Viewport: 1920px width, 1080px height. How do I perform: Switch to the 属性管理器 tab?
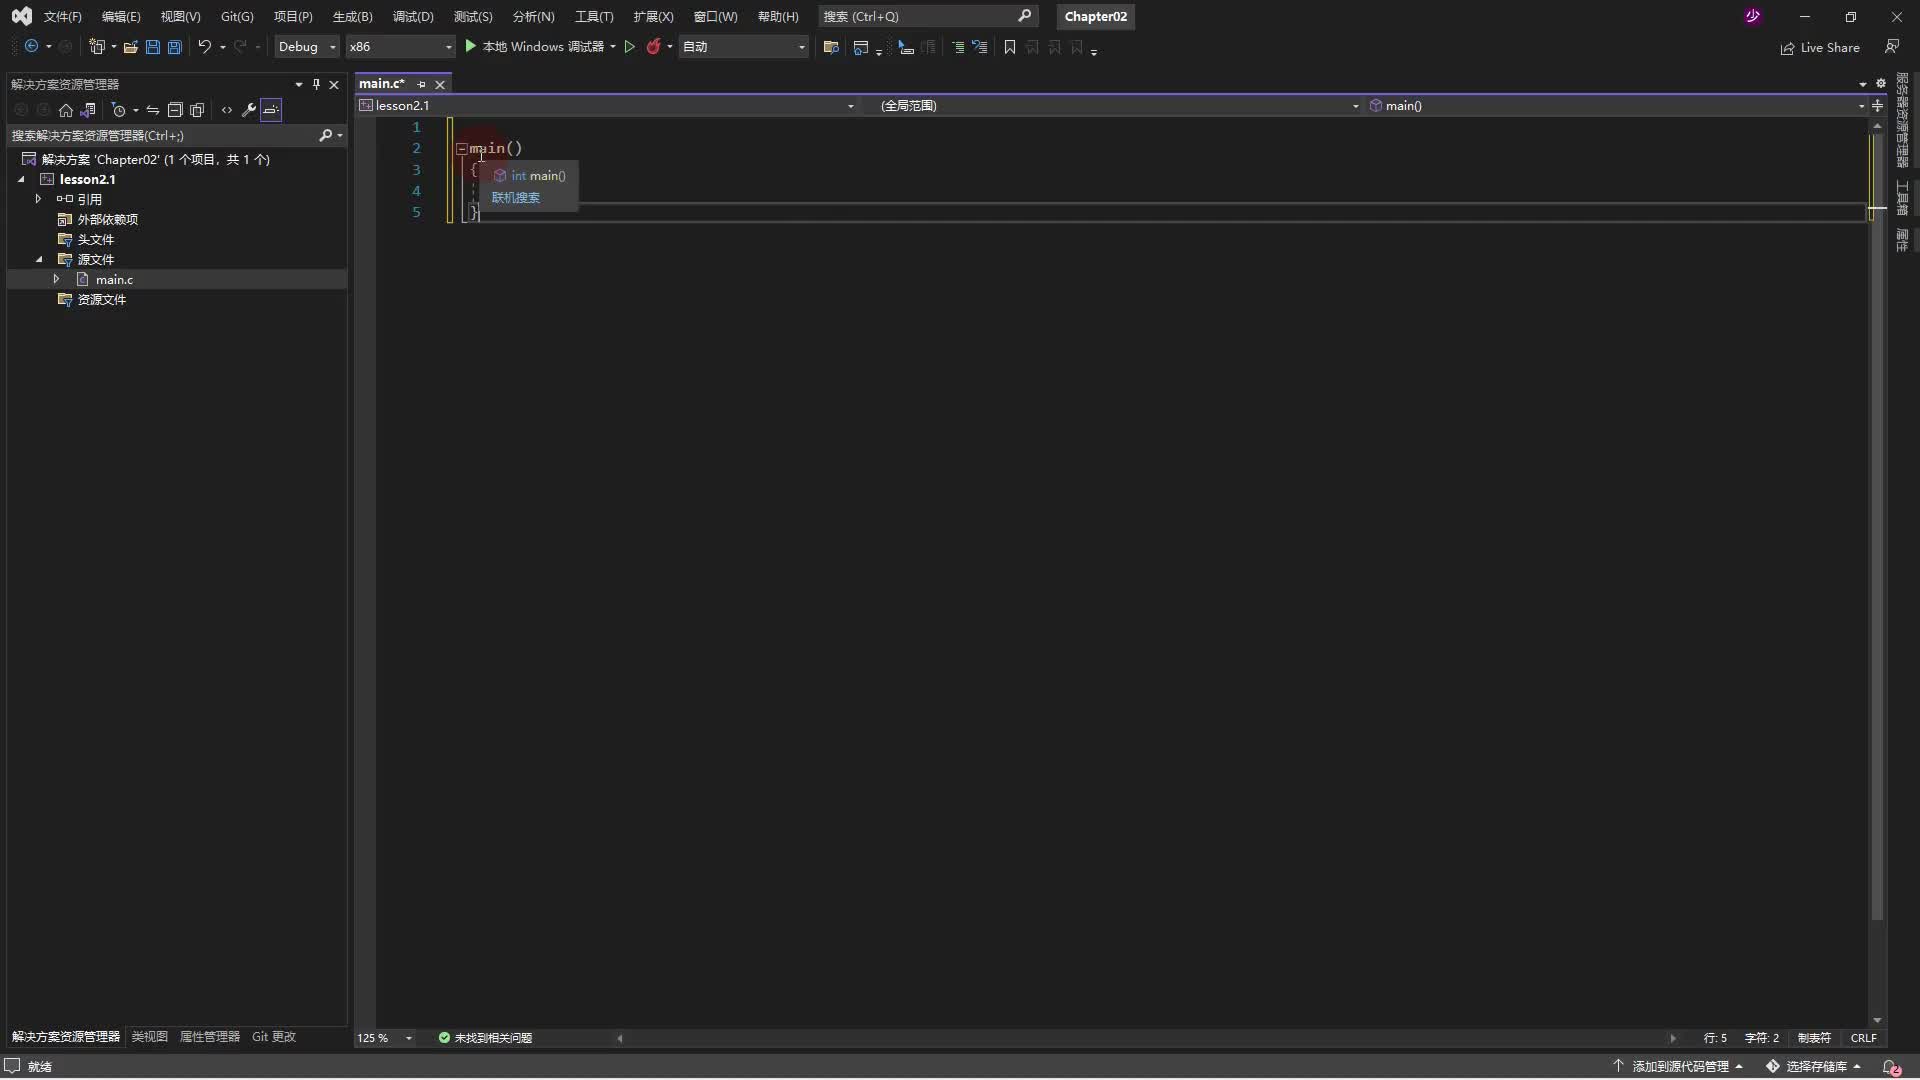(210, 1037)
